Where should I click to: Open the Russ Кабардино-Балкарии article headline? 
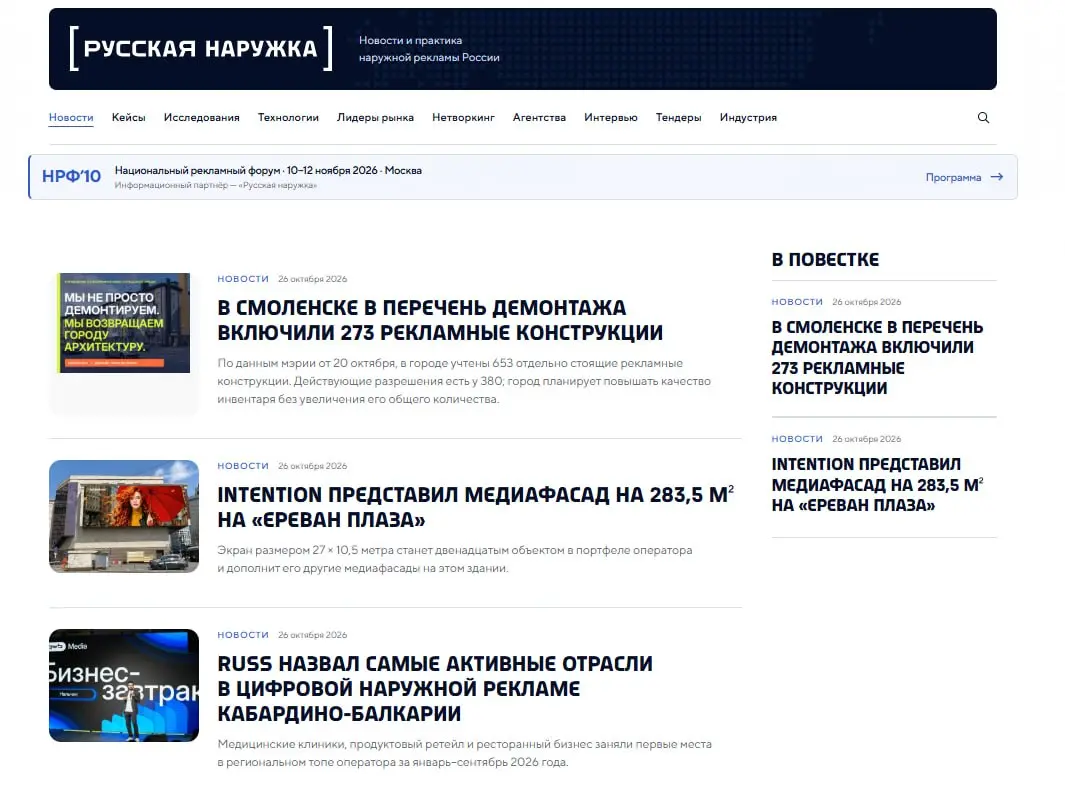(x=435, y=688)
